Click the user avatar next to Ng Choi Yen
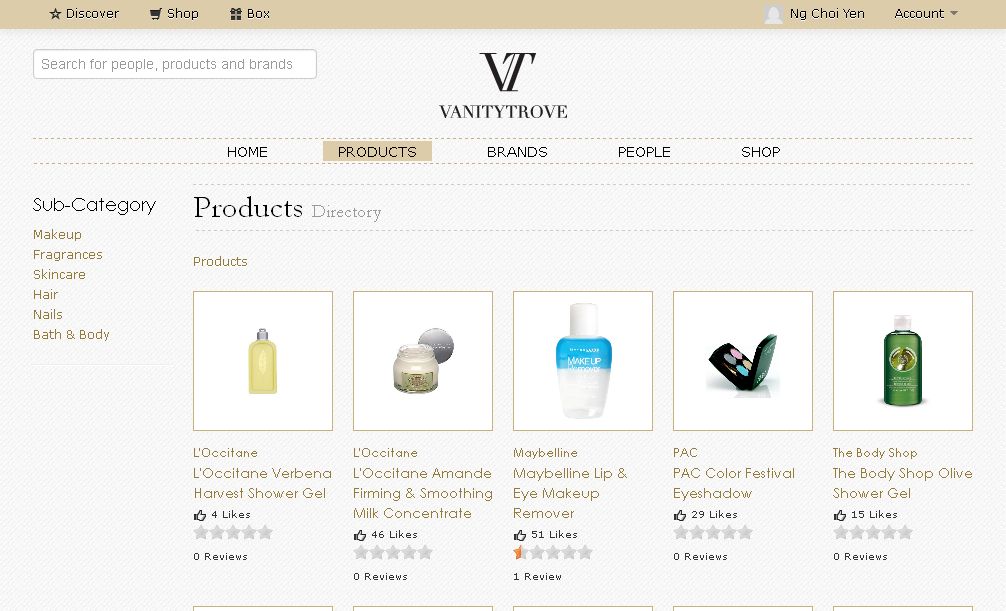 [774, 14]
